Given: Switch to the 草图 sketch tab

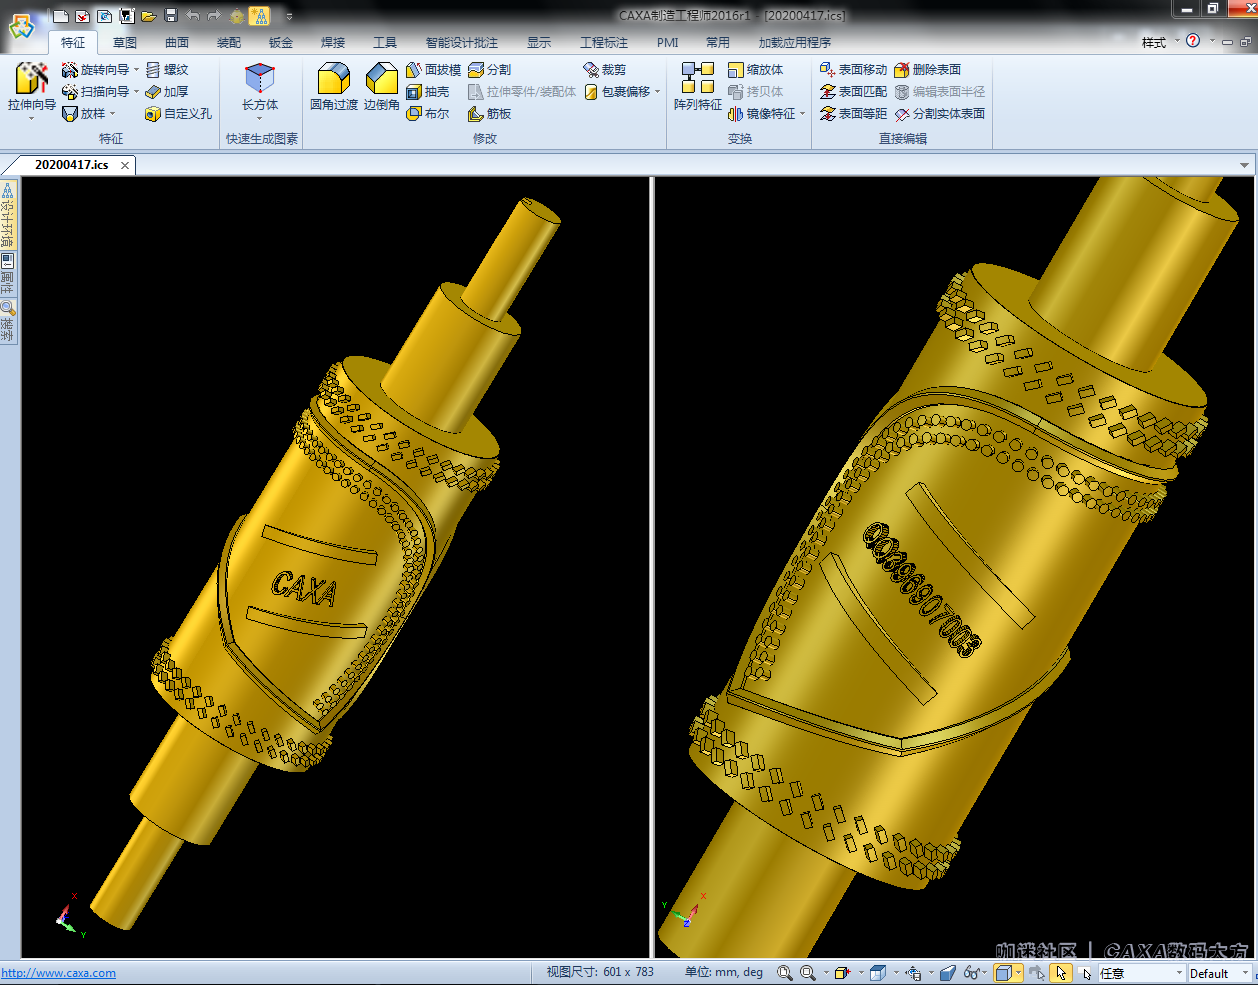Looking at the screenshot, I should [125, 43].
